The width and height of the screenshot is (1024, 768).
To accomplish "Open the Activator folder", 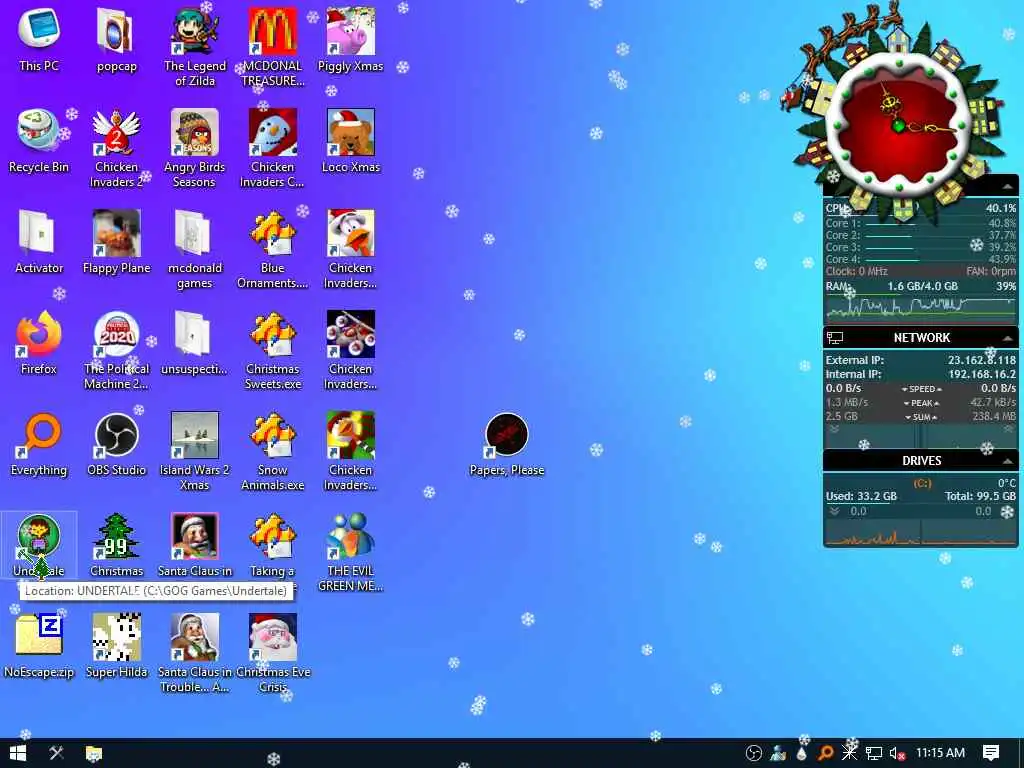I will click(39, 241).
